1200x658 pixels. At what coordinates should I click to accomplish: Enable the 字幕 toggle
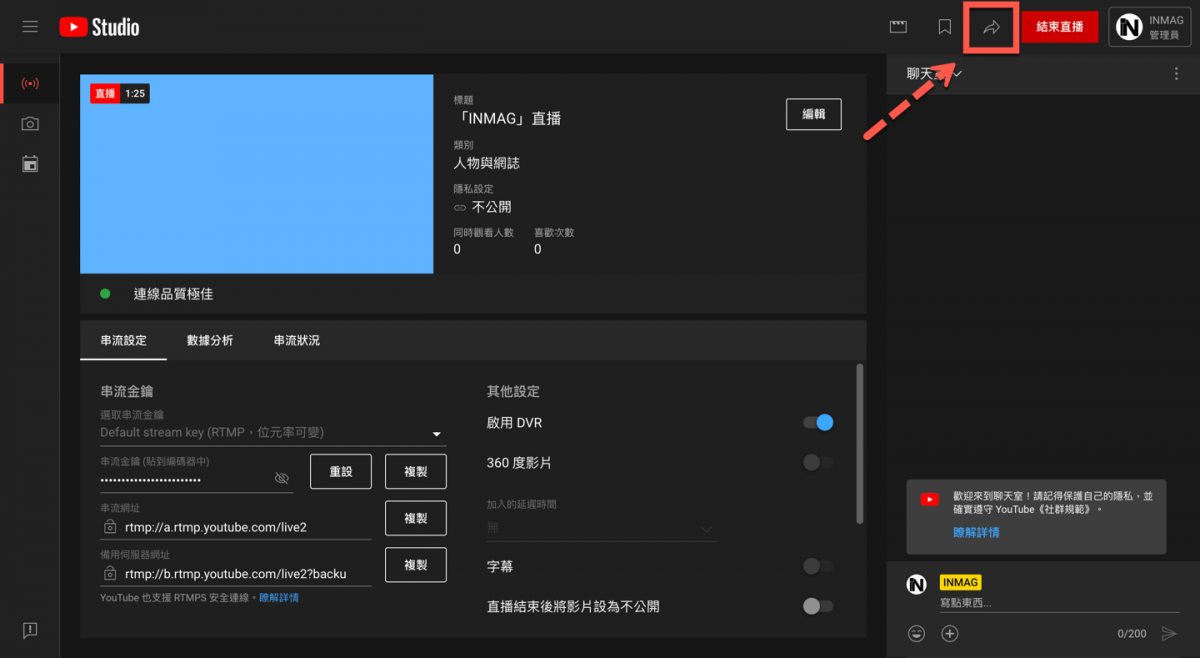click(818, 567)
